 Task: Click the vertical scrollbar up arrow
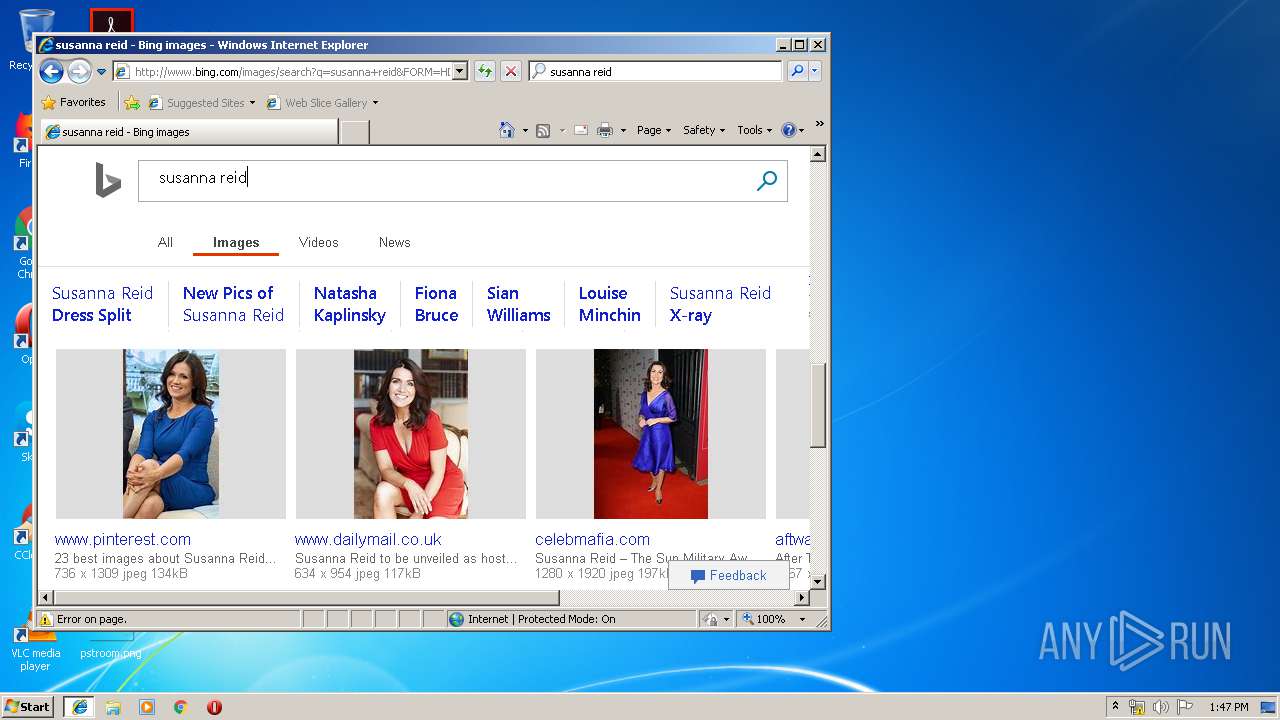tap(817, 154)
